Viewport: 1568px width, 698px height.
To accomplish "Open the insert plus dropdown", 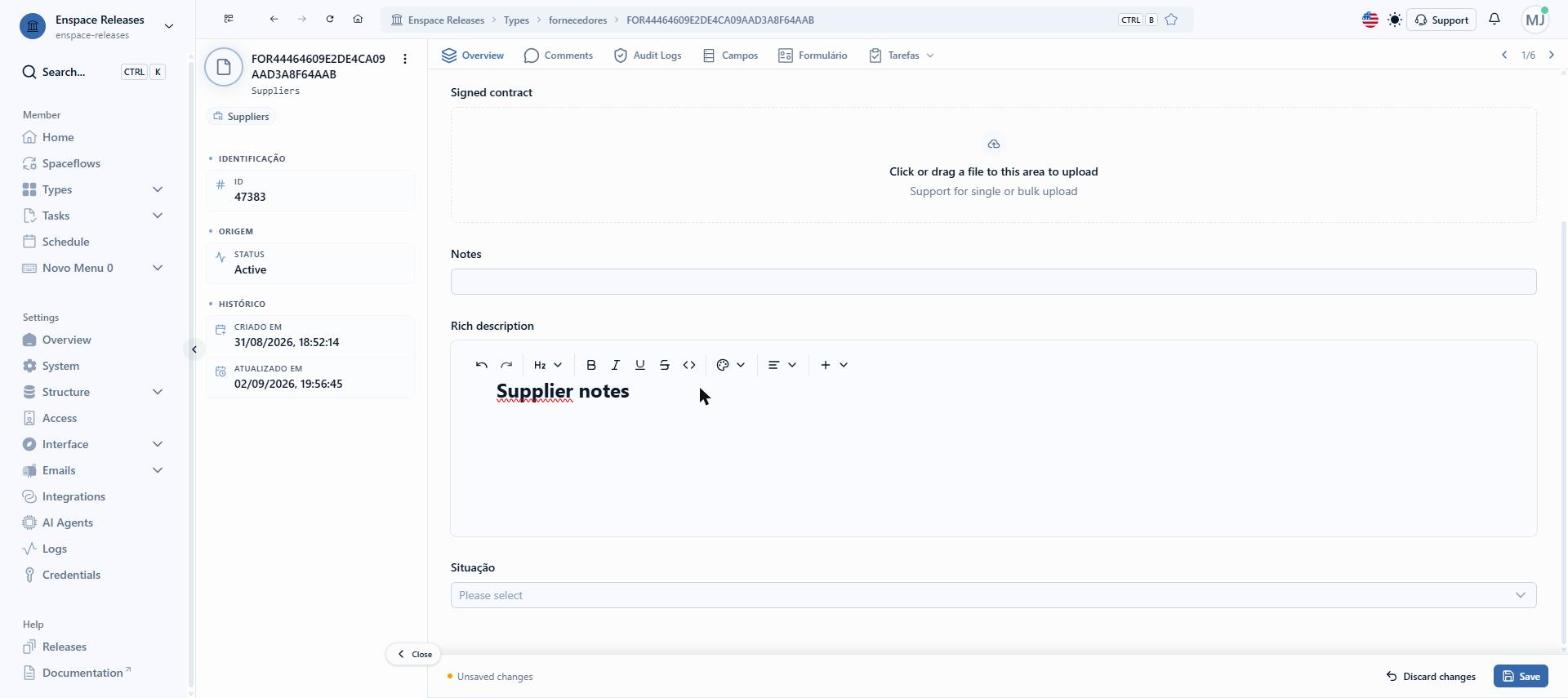I will click(834, 365).
